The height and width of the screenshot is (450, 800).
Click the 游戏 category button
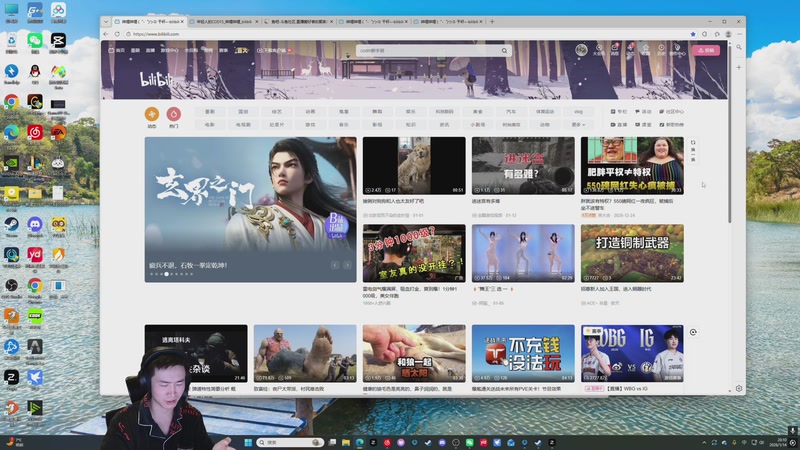pyautogui.click(x=310, y=124)
